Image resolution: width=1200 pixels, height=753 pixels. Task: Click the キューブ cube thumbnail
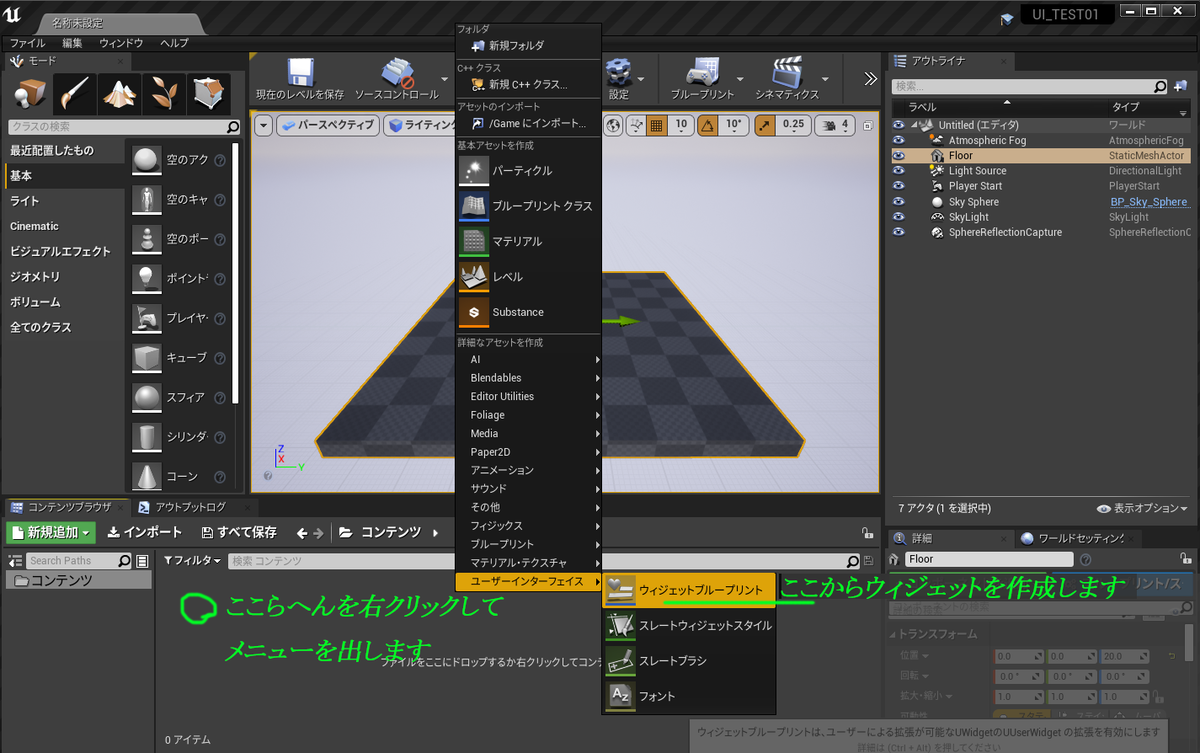146,357
